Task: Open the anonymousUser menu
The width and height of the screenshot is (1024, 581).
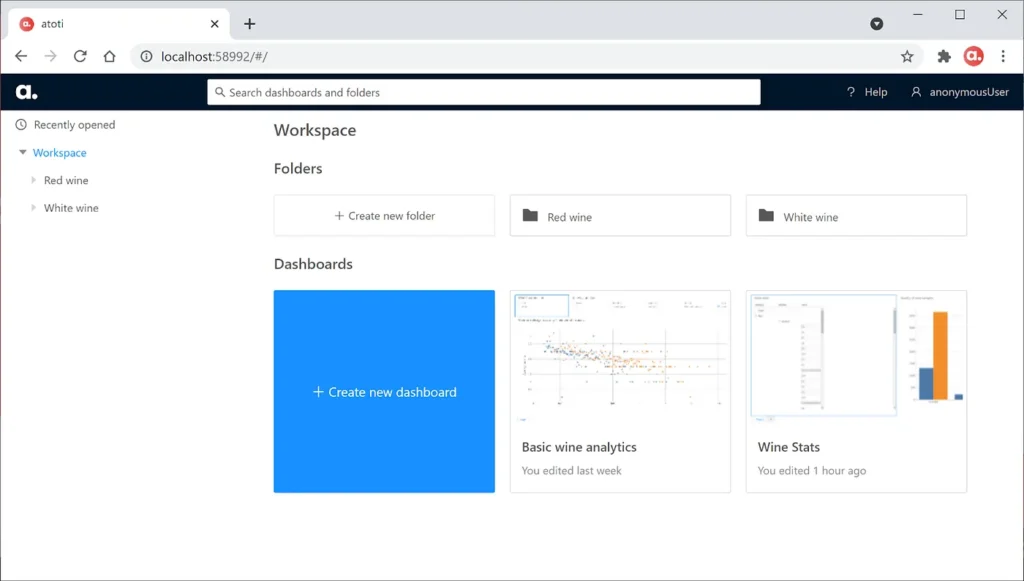Action: pos(960,92)
